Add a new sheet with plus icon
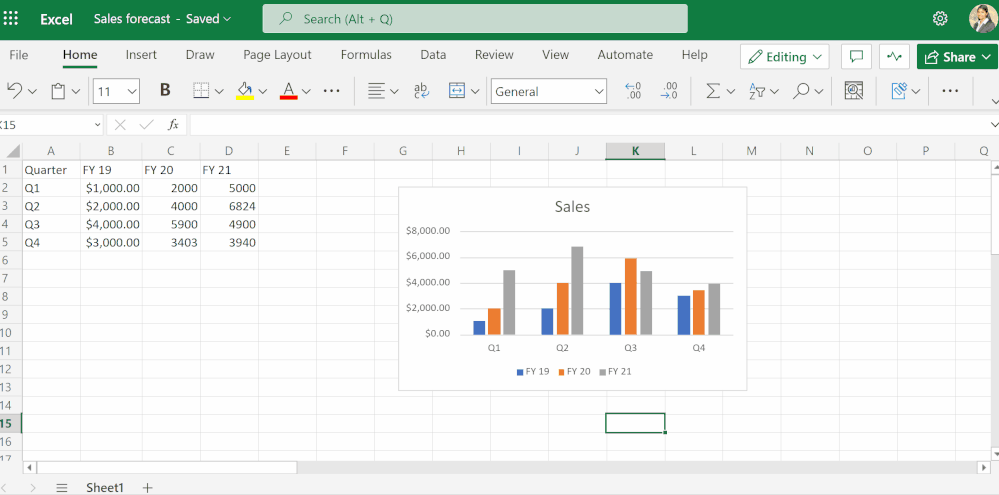 pyautogui.click(x=147, y=487)
